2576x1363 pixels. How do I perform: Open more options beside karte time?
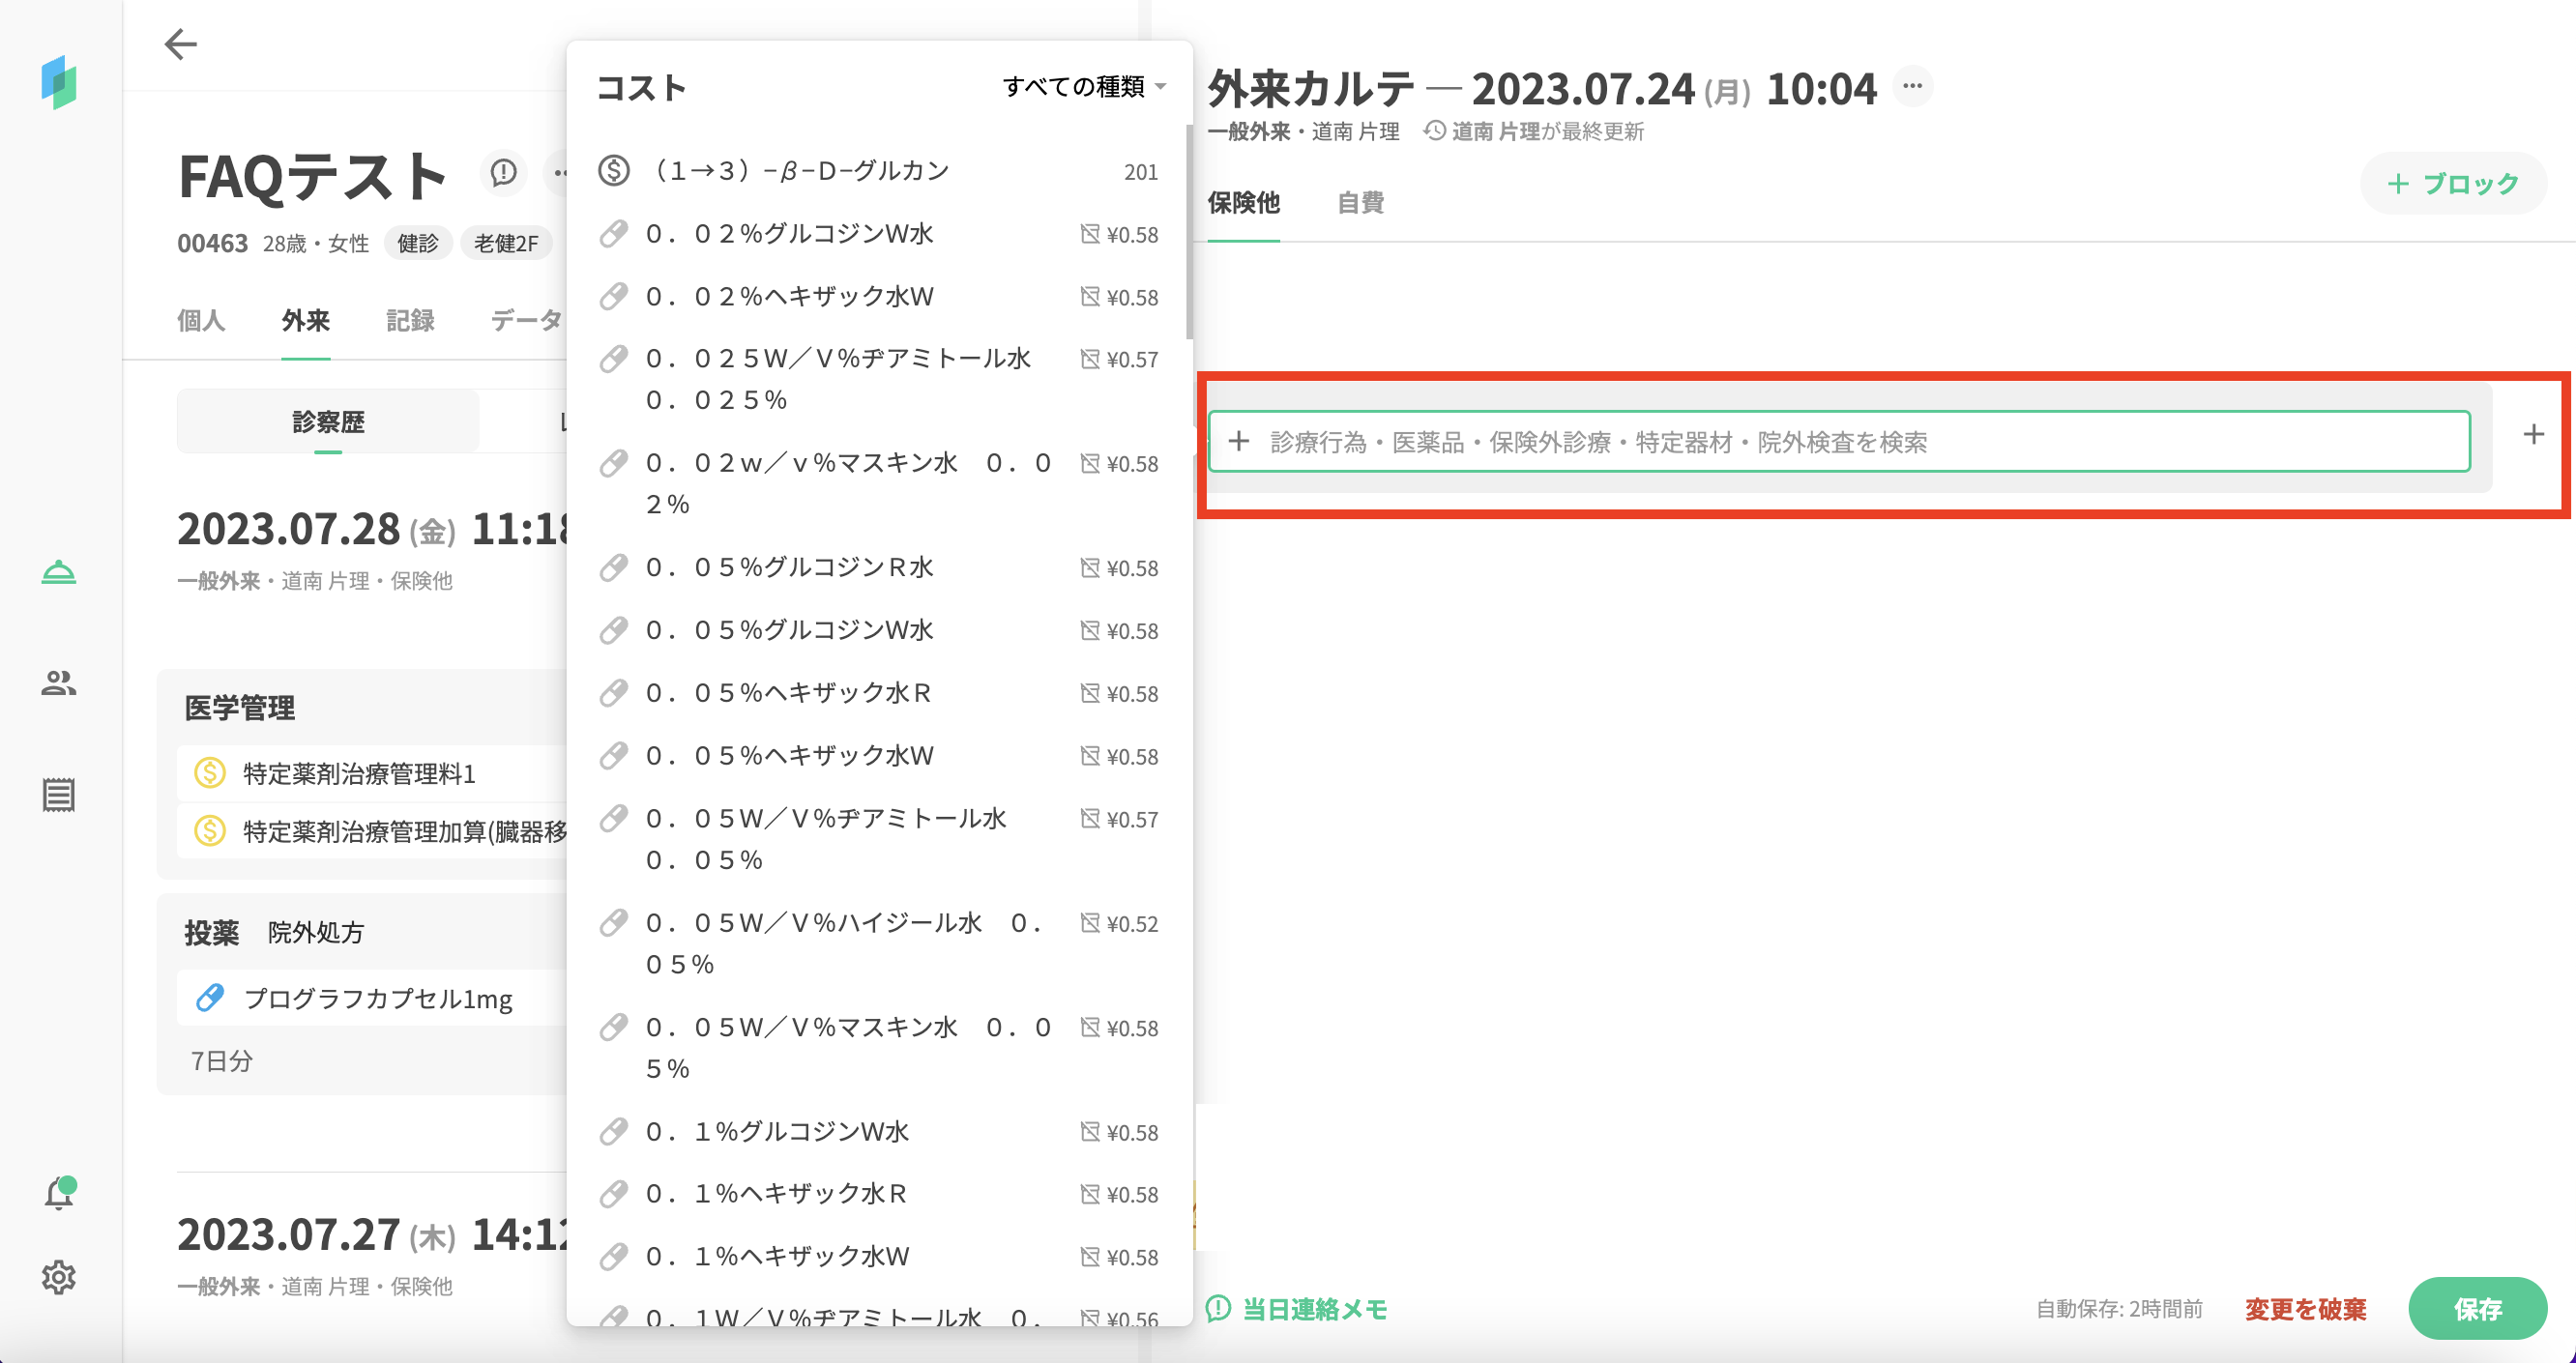click(1912, 86)
